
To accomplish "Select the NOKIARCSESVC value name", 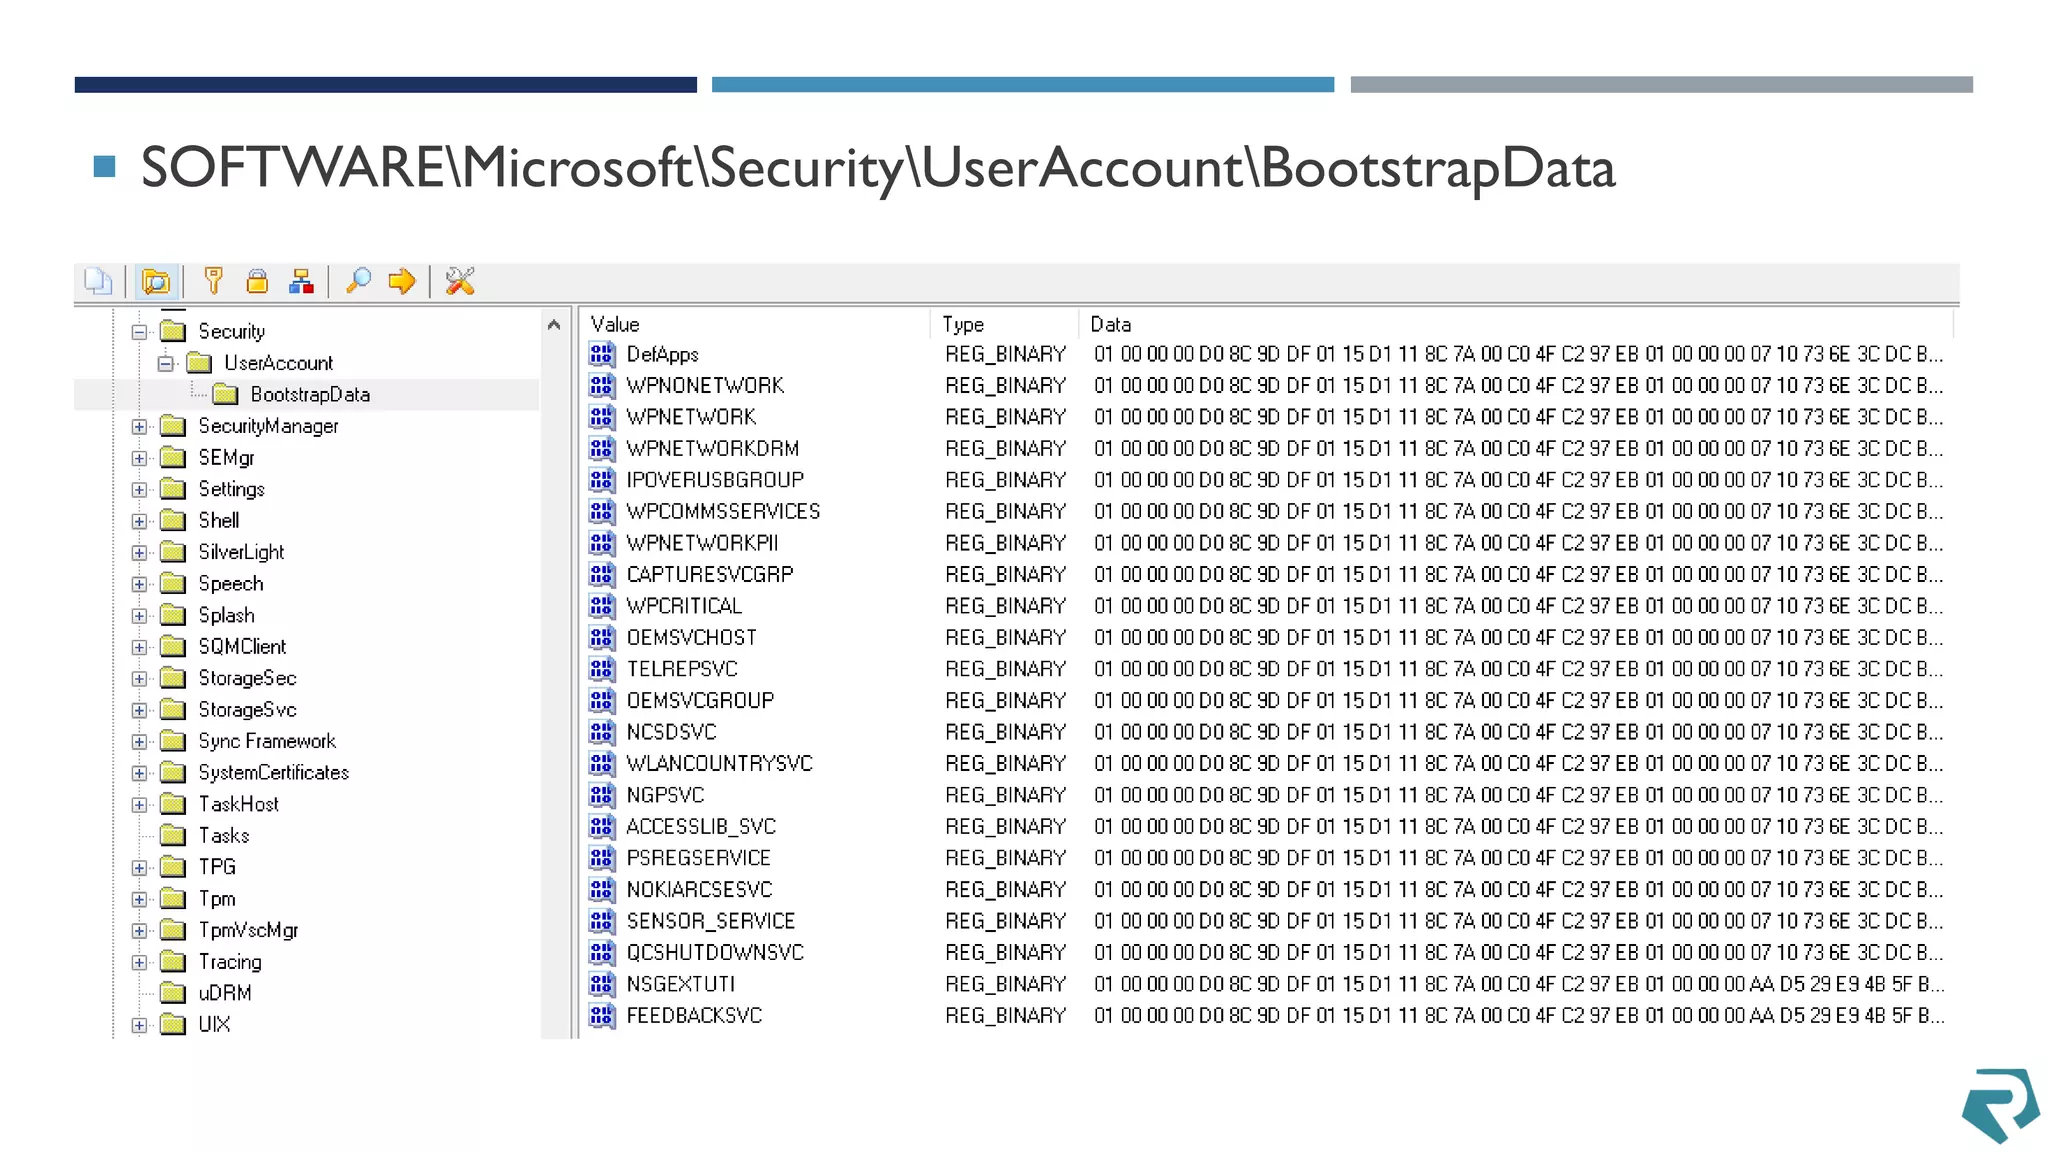I will [x=699, y=889].
